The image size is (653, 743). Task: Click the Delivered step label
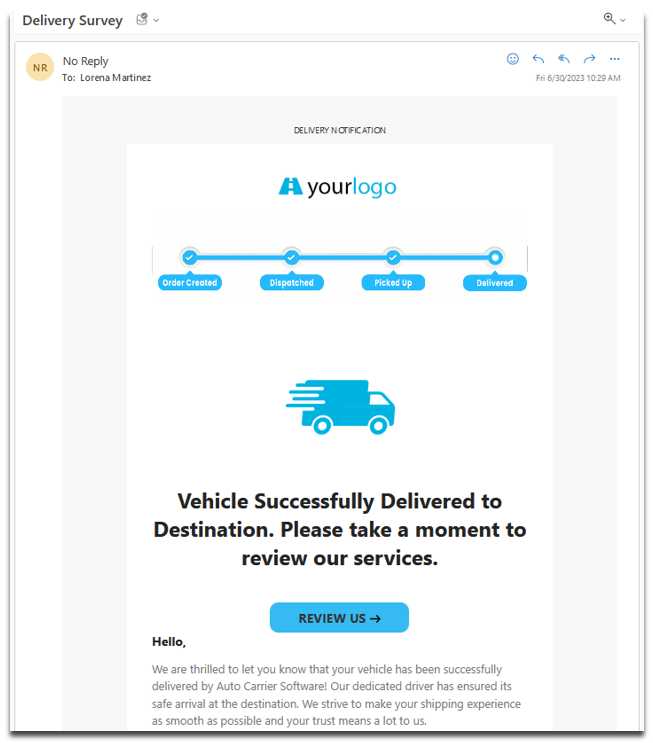pyautogui.click(x=495, y=282)
